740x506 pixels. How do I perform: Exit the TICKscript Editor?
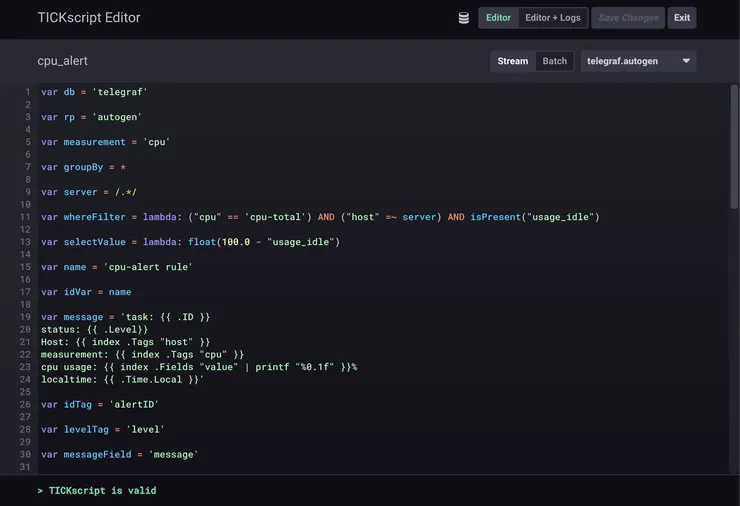(681, 18)
